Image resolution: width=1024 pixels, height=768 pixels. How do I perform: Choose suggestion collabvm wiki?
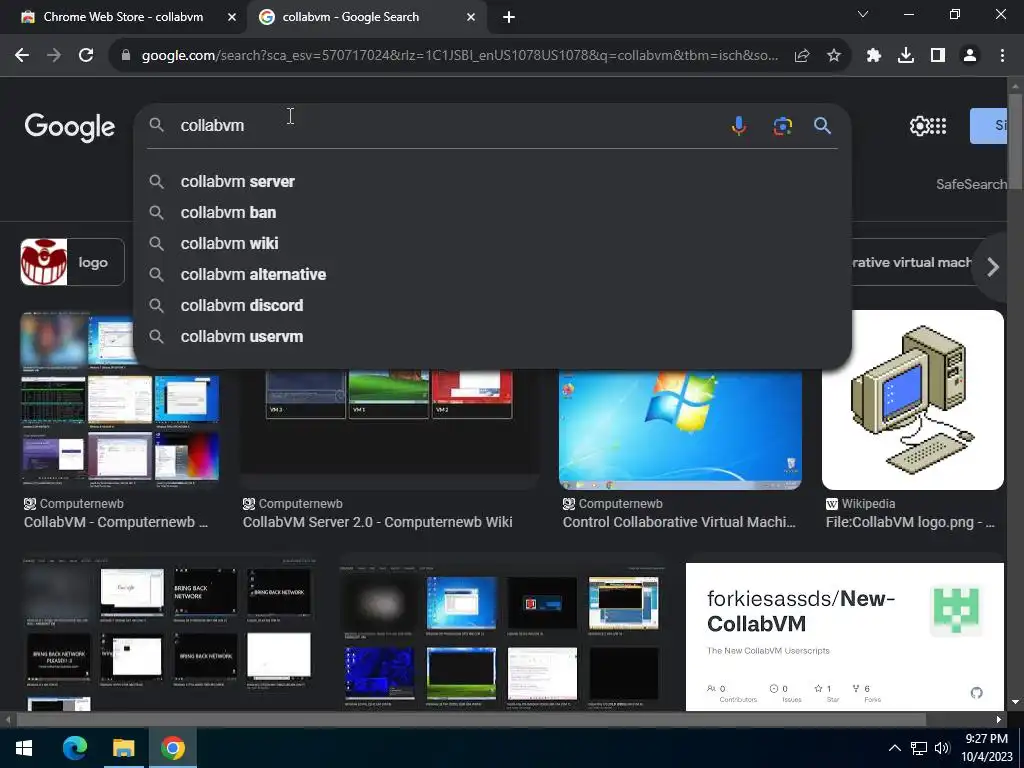(492, 244)
